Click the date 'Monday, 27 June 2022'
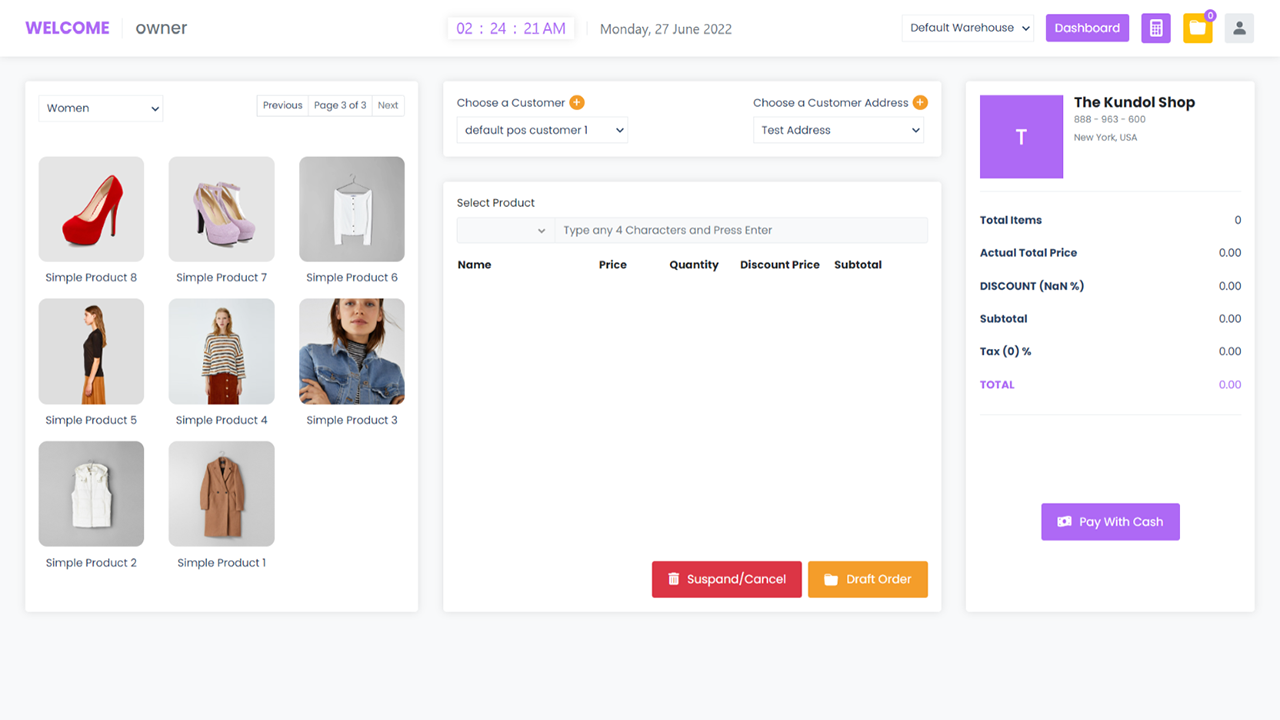The image size is (1280, 720). pos(666,29)
